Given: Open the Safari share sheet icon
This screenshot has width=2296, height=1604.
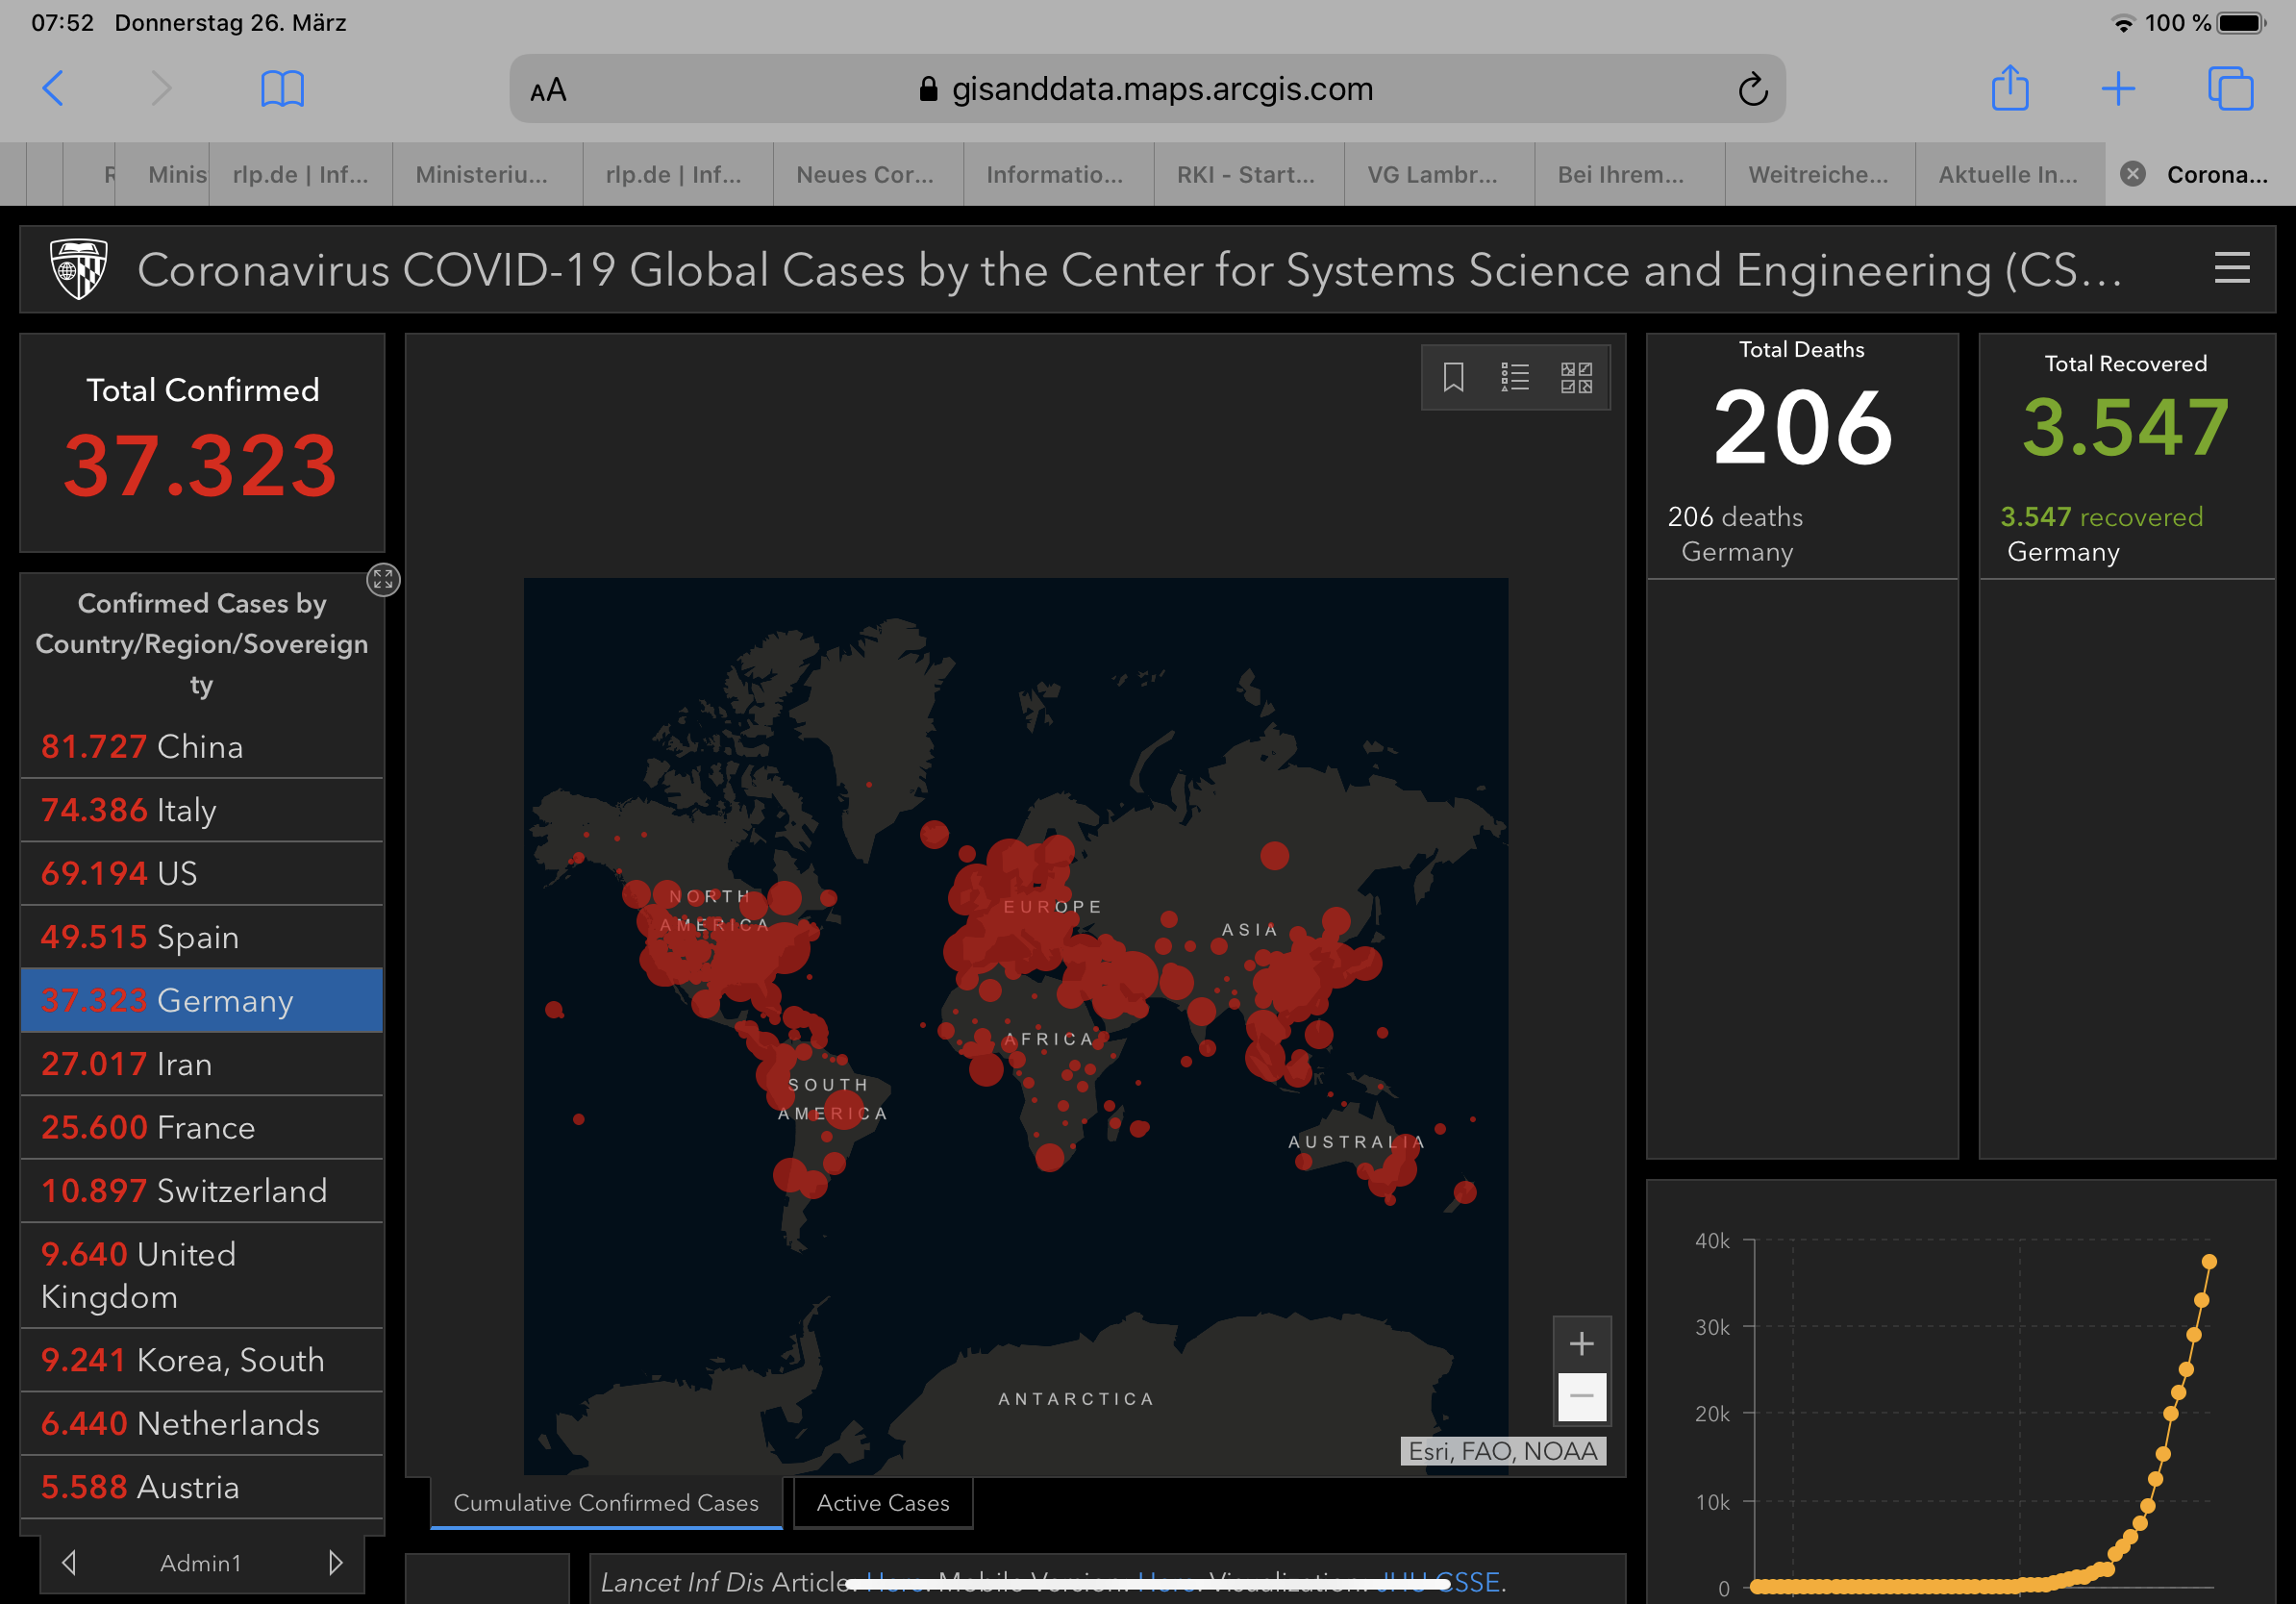Looking at the screenshot, I should (2009, 87).
